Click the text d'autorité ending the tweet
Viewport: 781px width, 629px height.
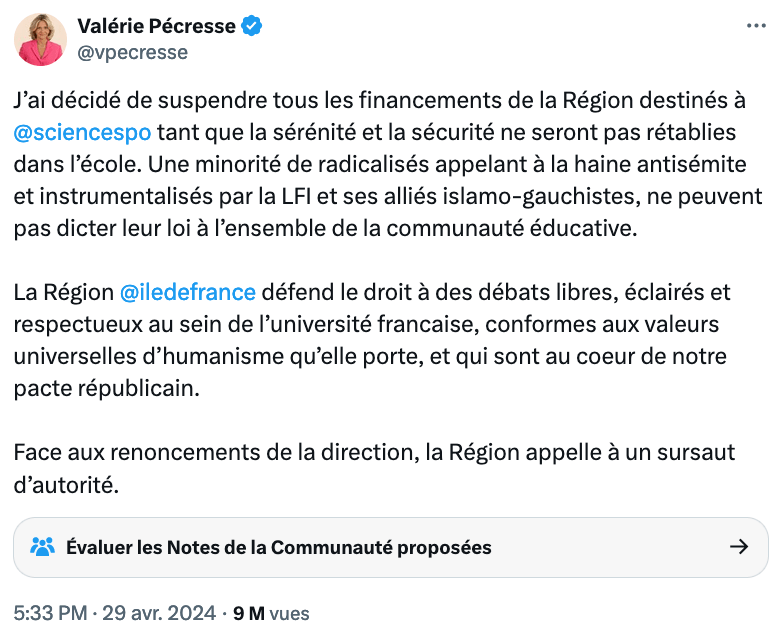(x=66, y=484)
